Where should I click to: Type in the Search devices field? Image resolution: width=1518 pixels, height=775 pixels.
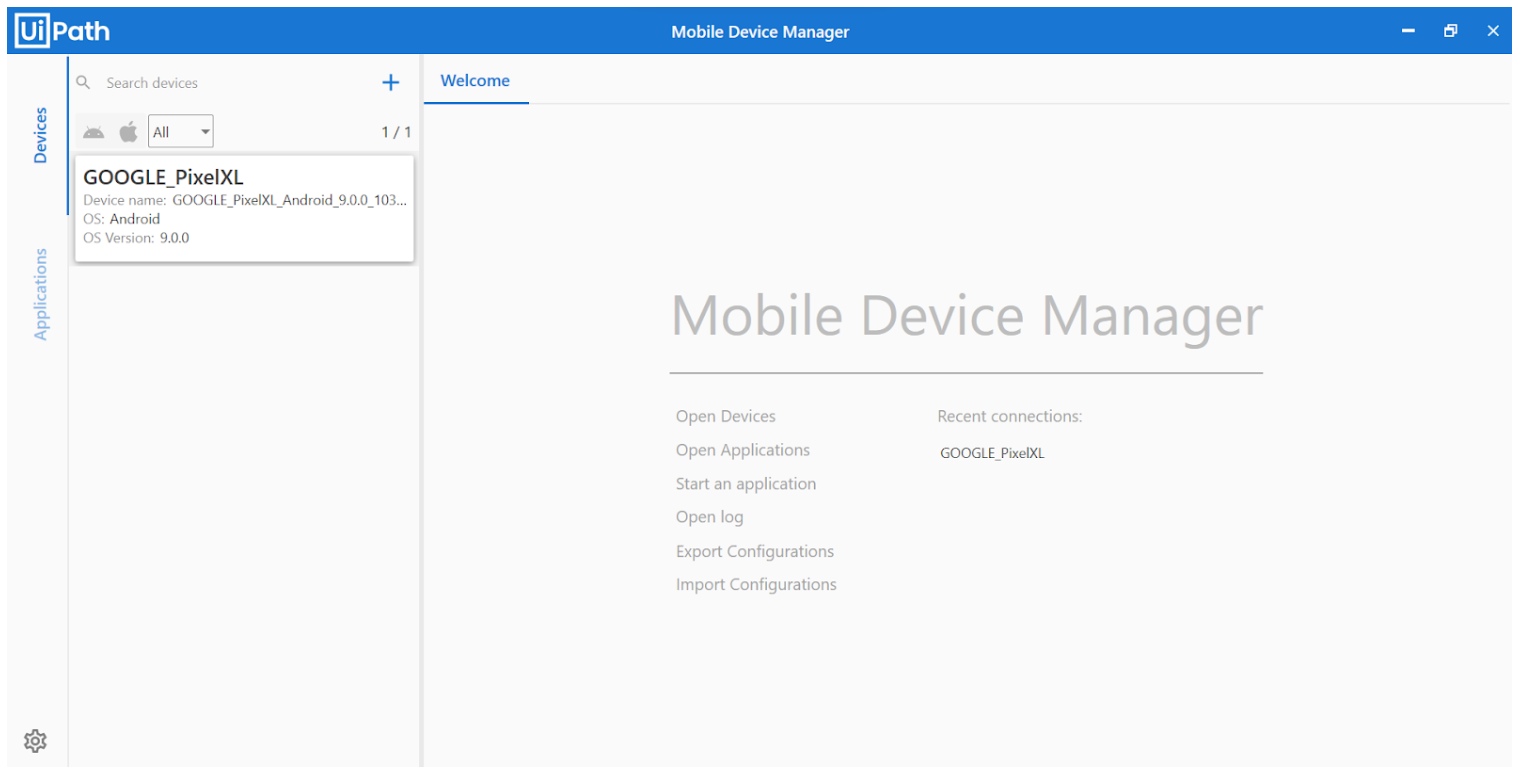(x=230, y=83)
